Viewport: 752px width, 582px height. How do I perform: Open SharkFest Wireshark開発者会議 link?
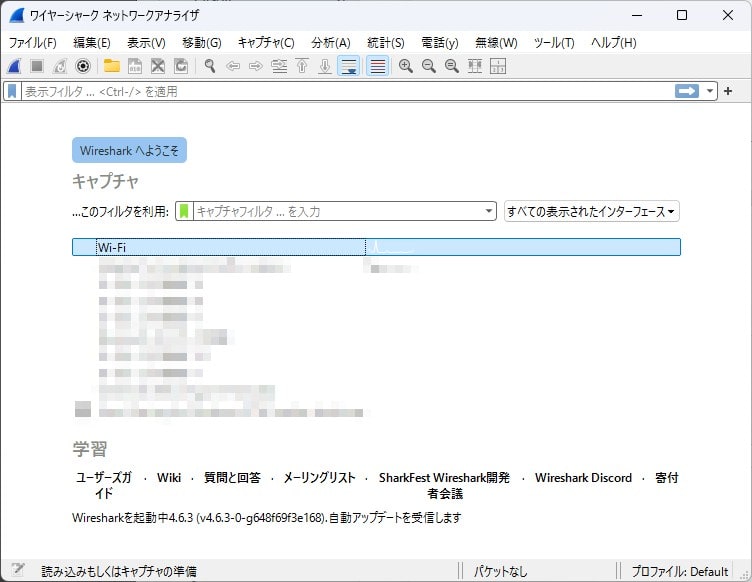(445, 485)
